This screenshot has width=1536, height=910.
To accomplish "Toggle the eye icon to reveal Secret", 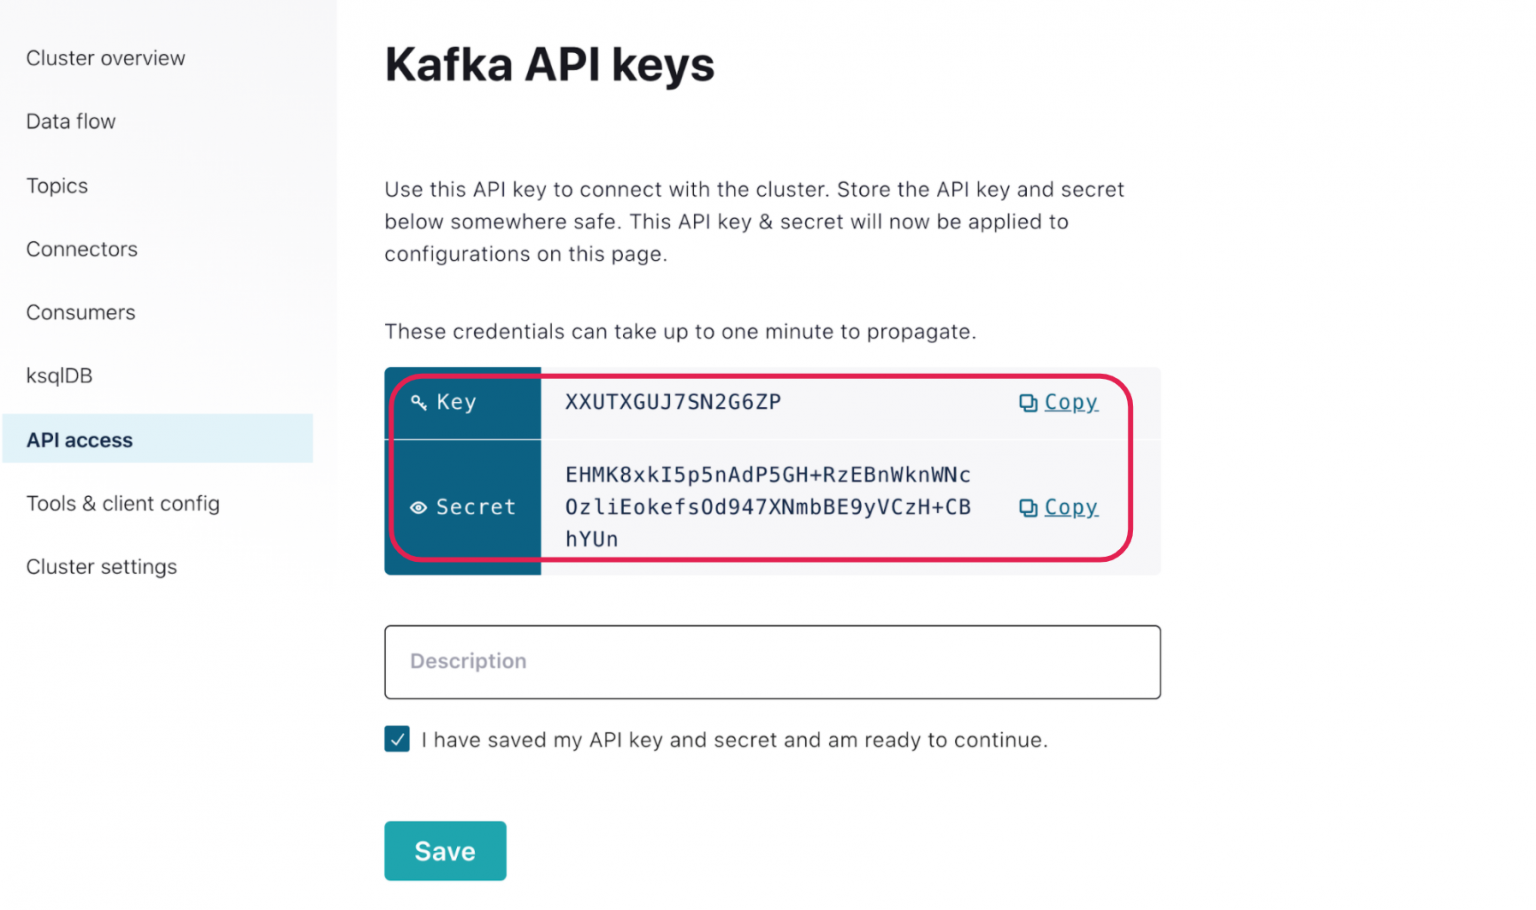I will click(418, 508).
